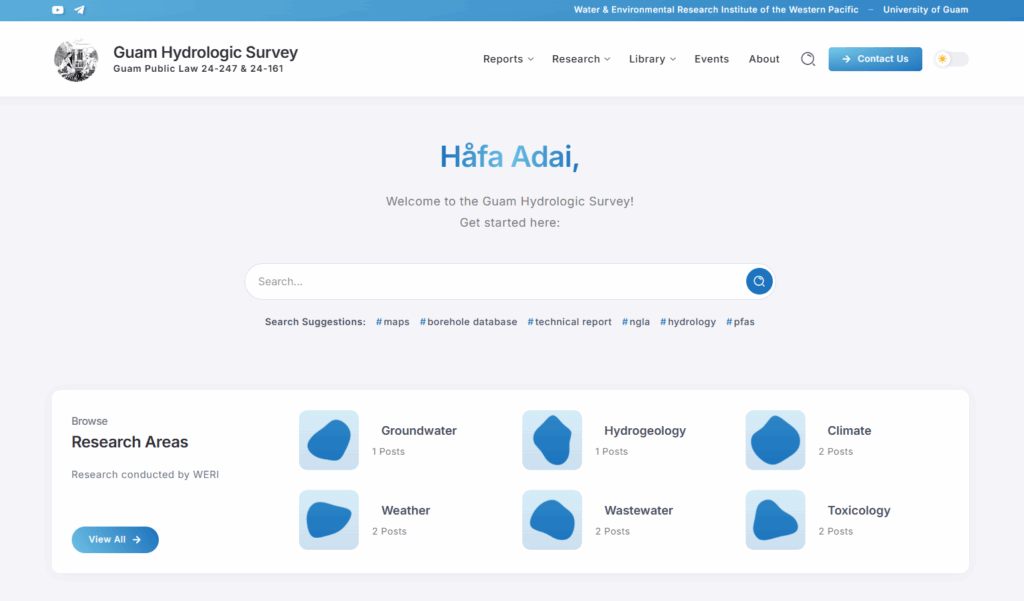Open the YouTube icon link

point(58,10)
